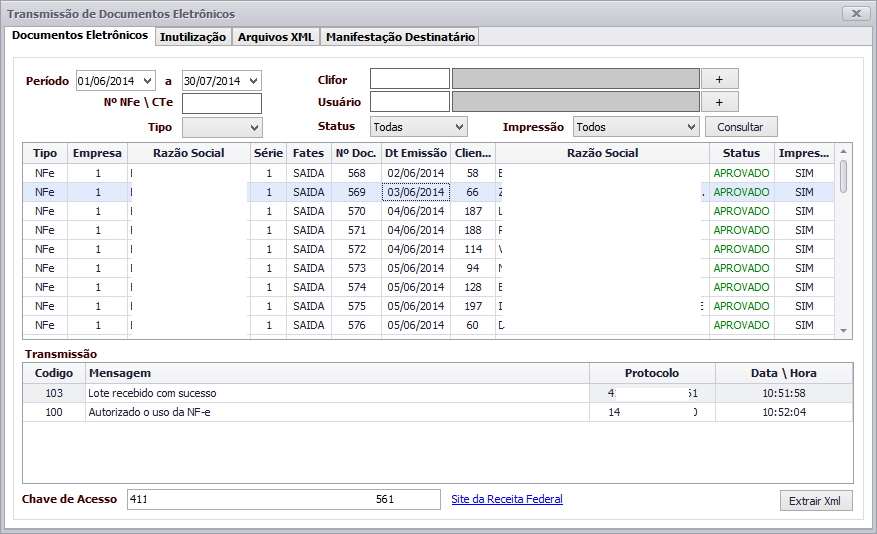Viewport: 877px width, 534px height.
Task: Click the Extrair Xml button
Action: tap(816, 501)
